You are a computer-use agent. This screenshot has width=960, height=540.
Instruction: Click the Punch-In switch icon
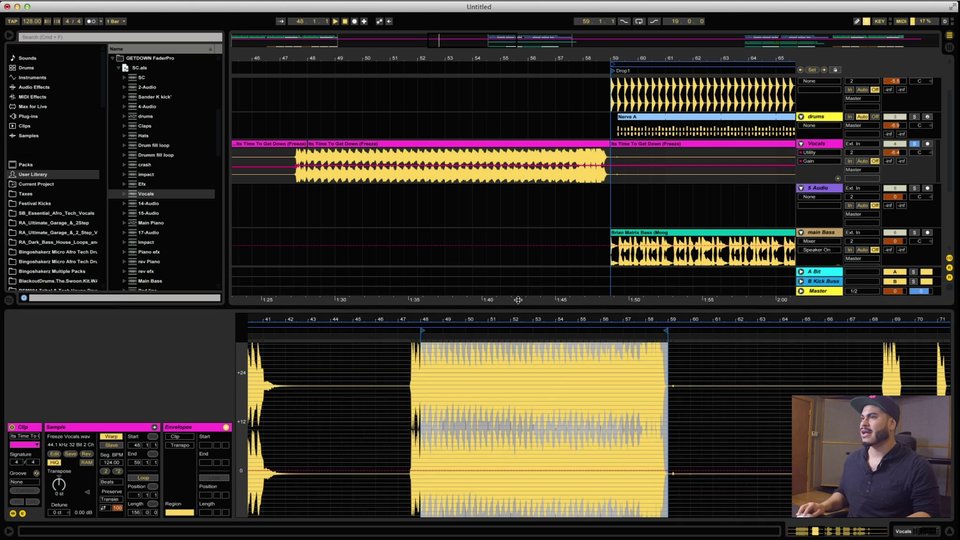624,21
